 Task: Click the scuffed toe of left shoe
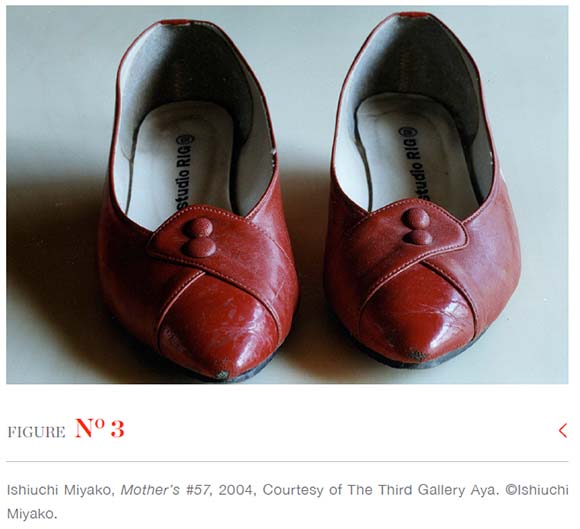coord(222,374)
